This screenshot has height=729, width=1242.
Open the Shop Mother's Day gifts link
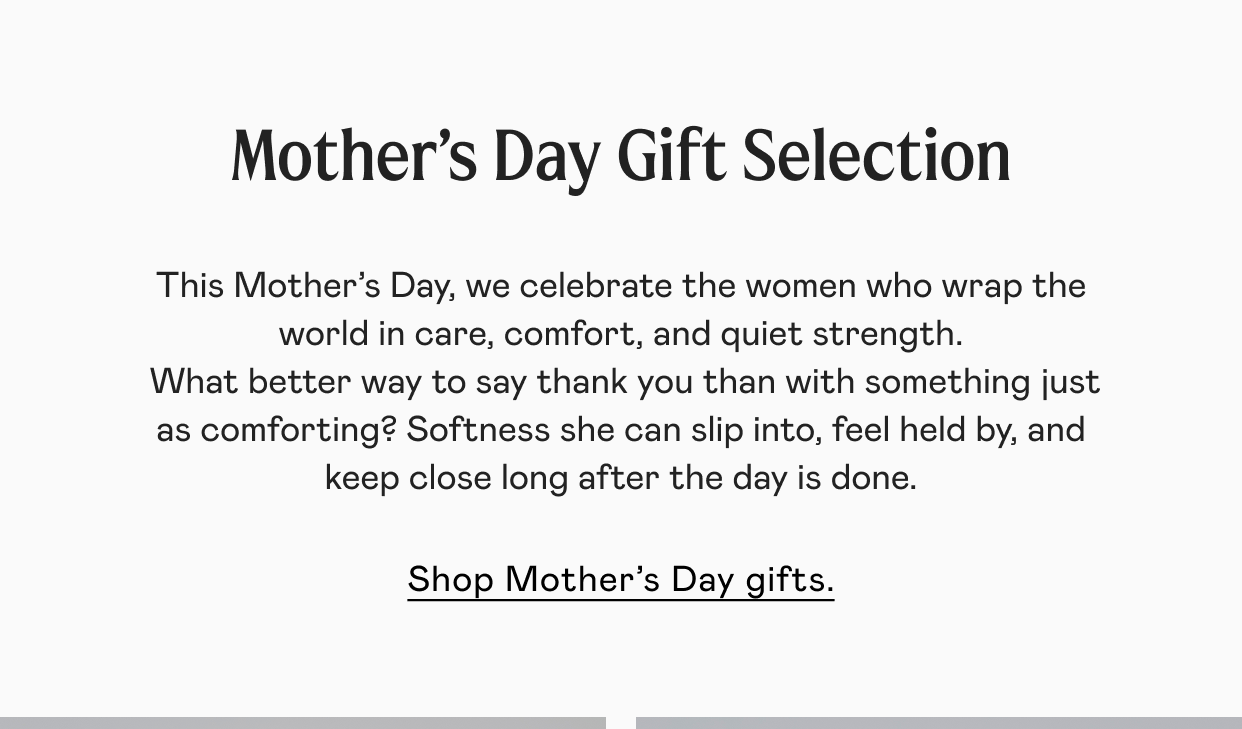(x=621, y=579)
